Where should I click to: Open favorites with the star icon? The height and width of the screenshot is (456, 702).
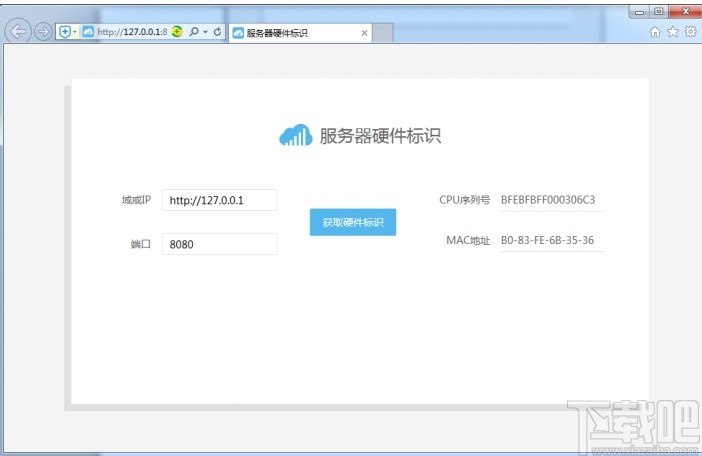pos(673,32)
